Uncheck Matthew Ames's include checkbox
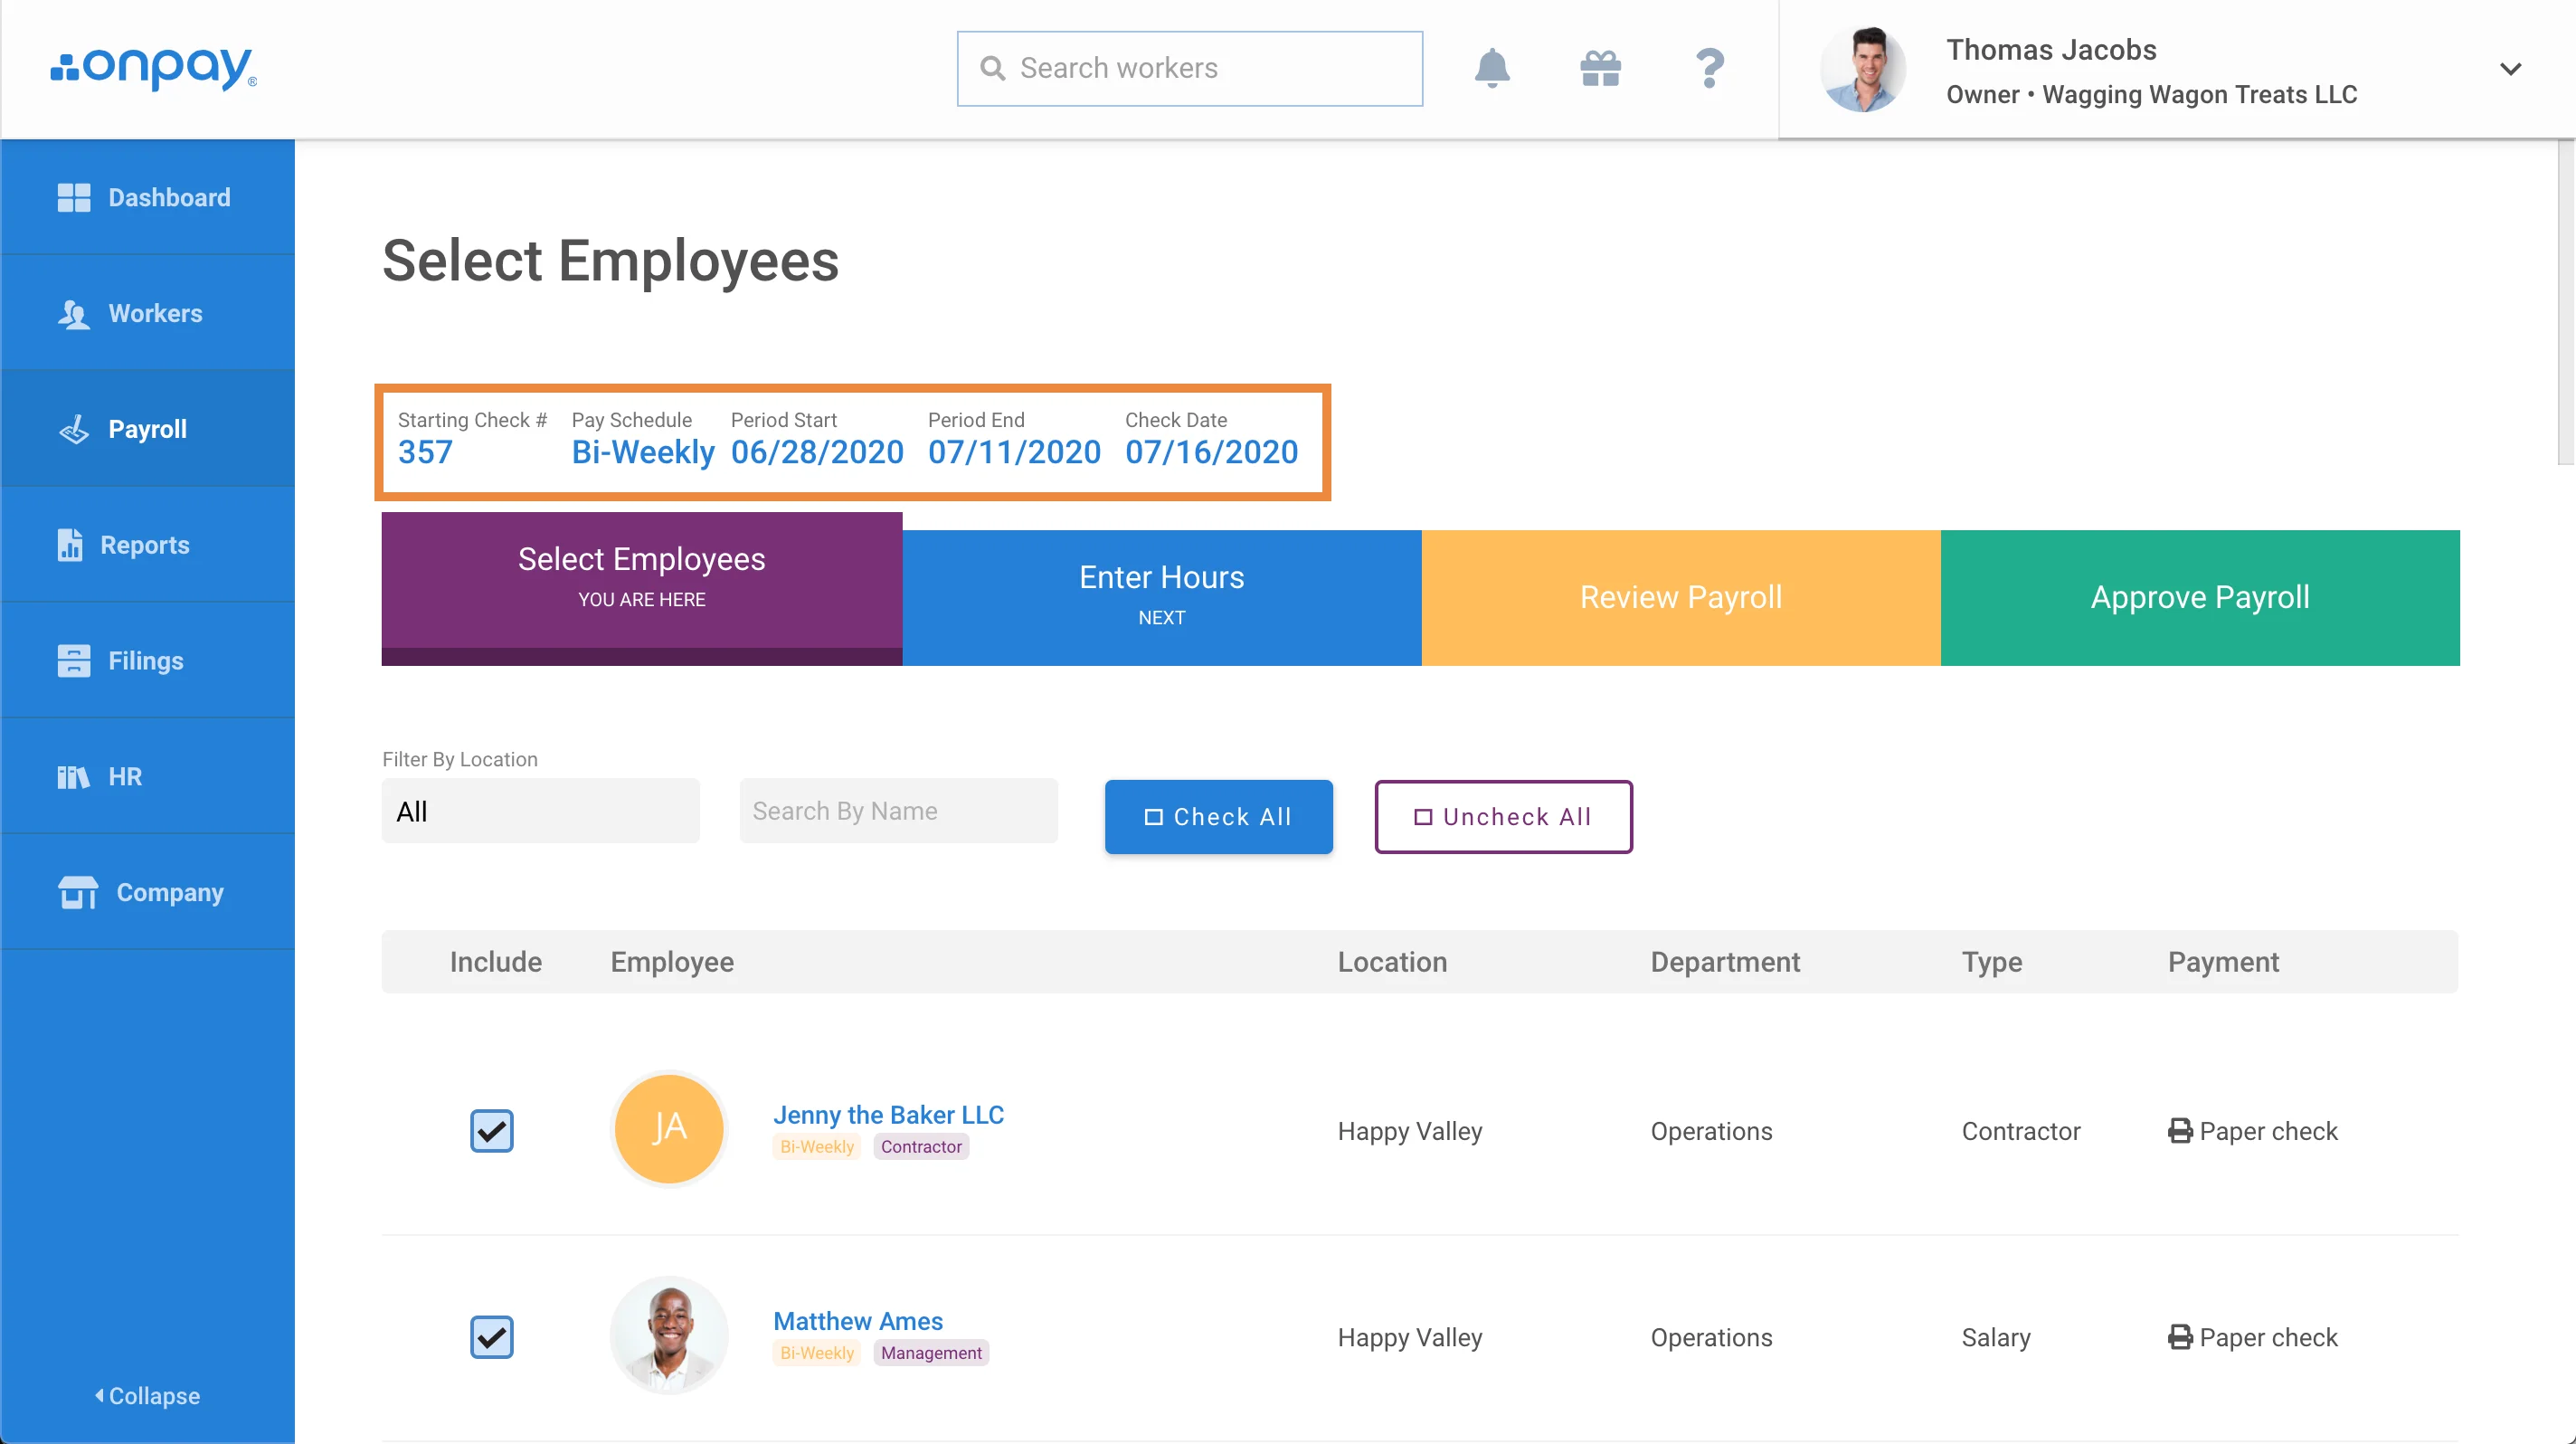The width and height of the screenshot is (2576, 1444). (x=491, y=1337)
